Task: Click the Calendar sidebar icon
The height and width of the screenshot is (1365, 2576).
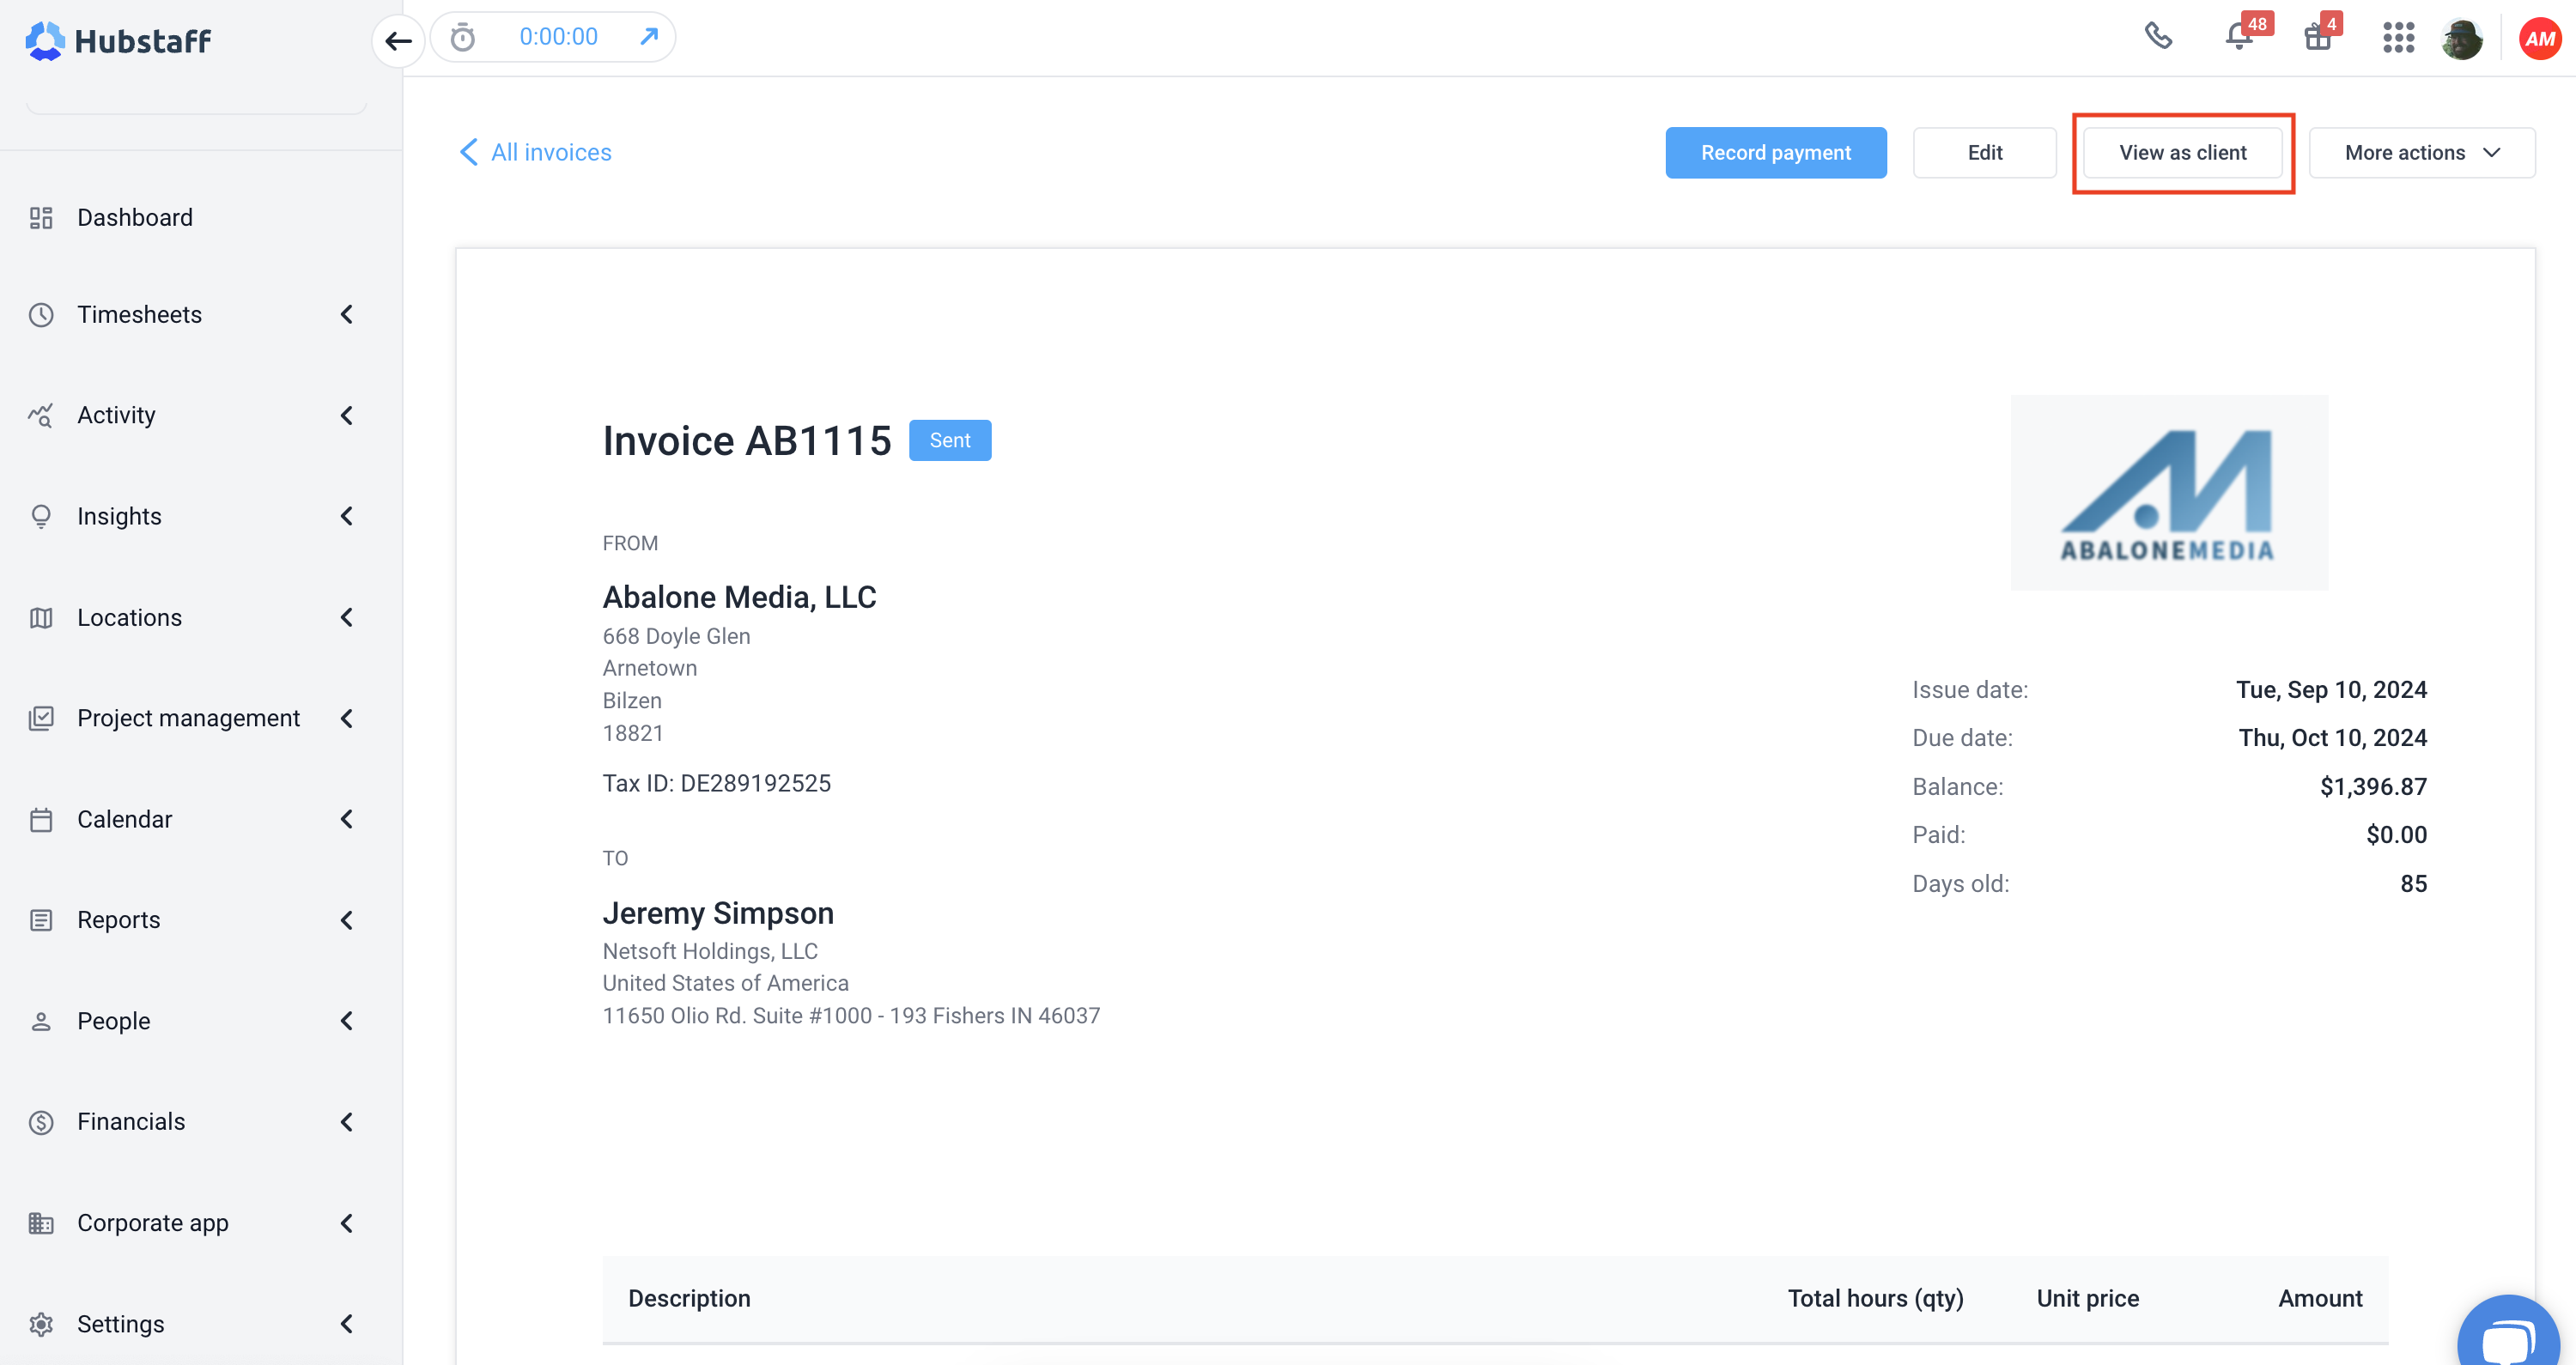Action: [41, 819]
